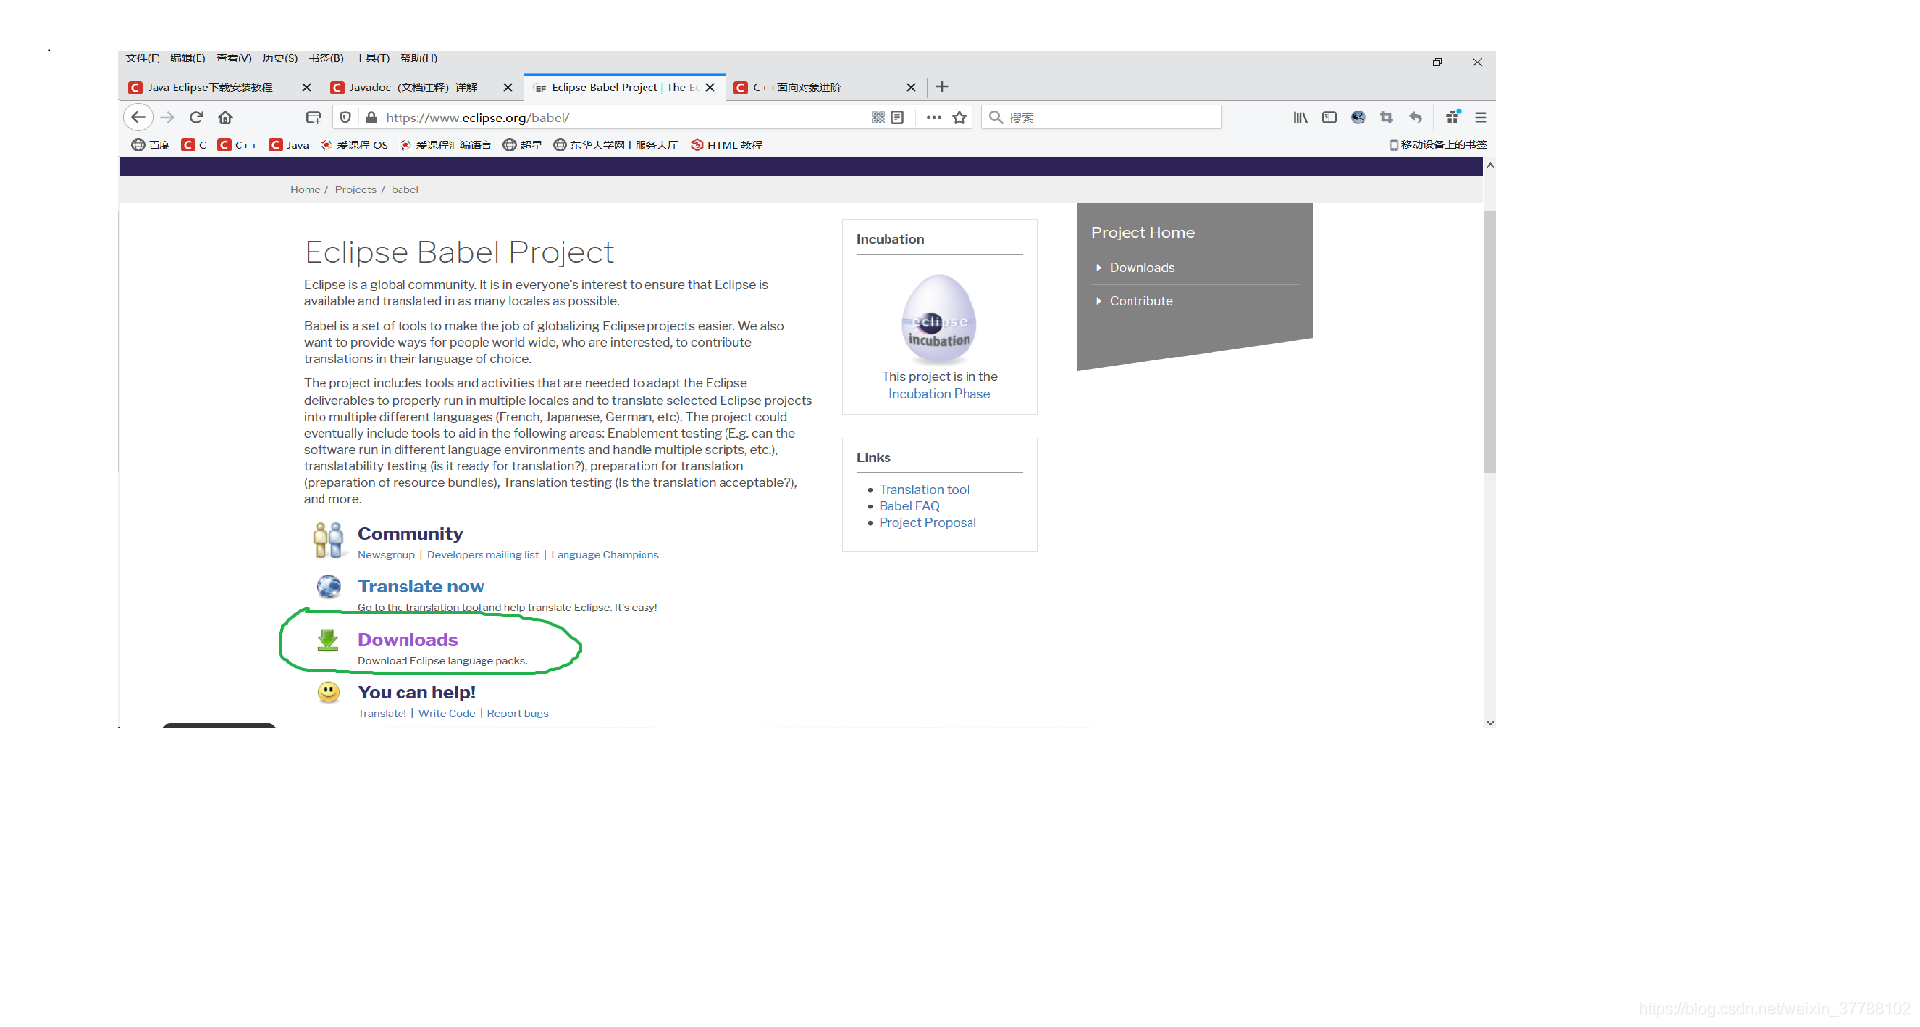This screenshot has height=1027, width=1920.
Task: Click the tracking protection shield icon
Action: (346, 117)
